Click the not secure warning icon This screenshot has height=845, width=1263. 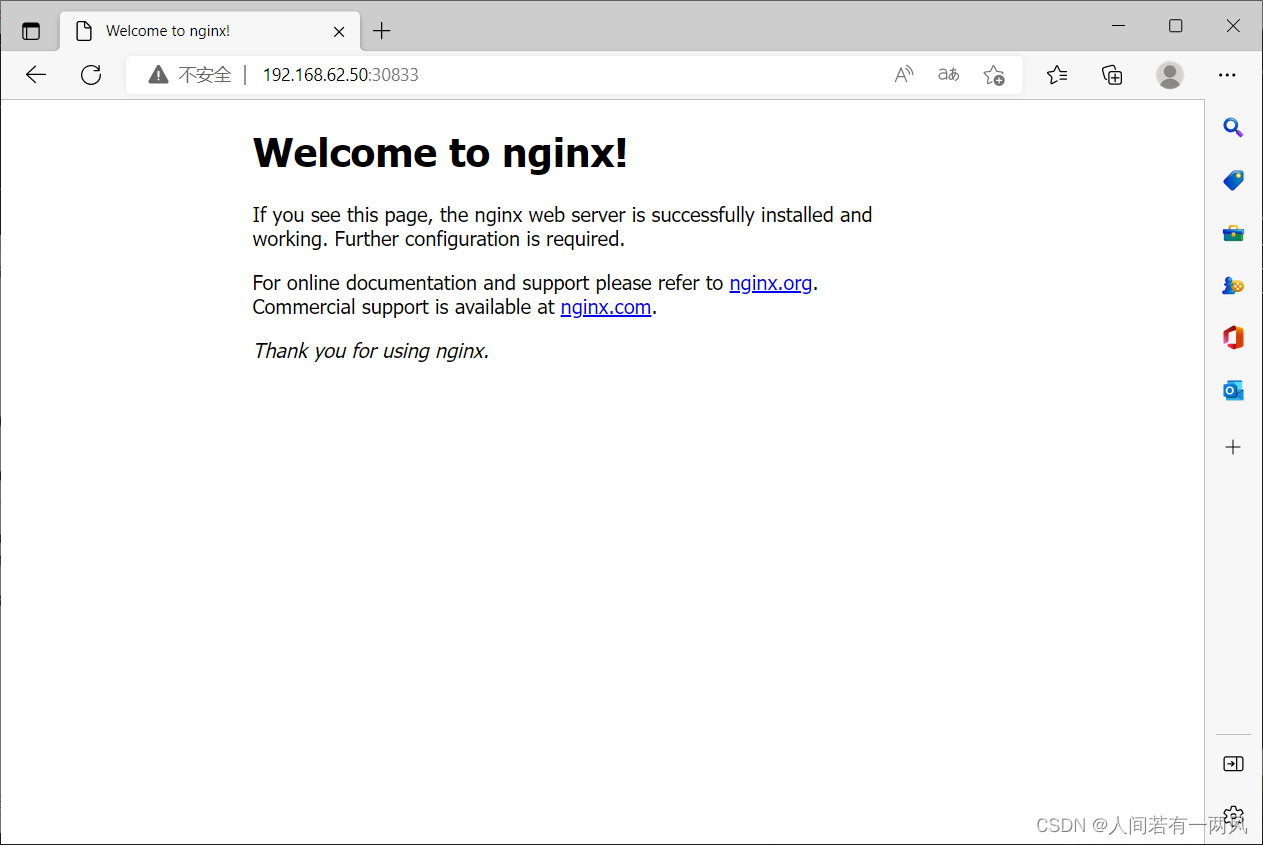point(158,74)
